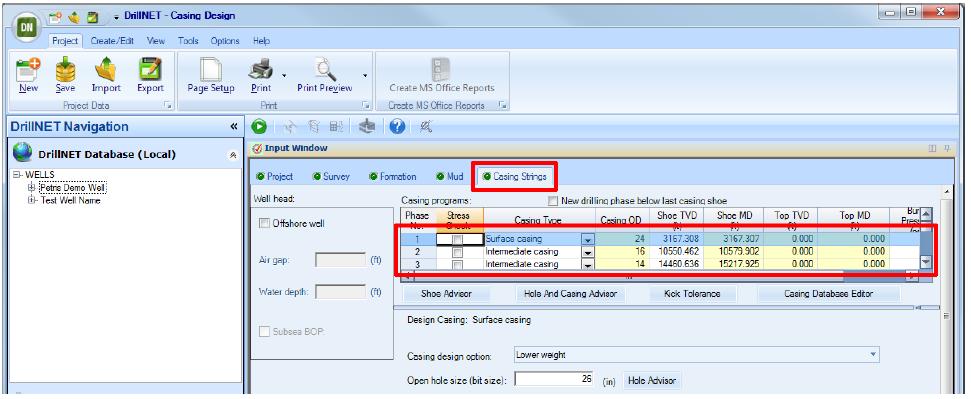
Task: Click the blue Help question icon
Action: [x=398, y=126]
